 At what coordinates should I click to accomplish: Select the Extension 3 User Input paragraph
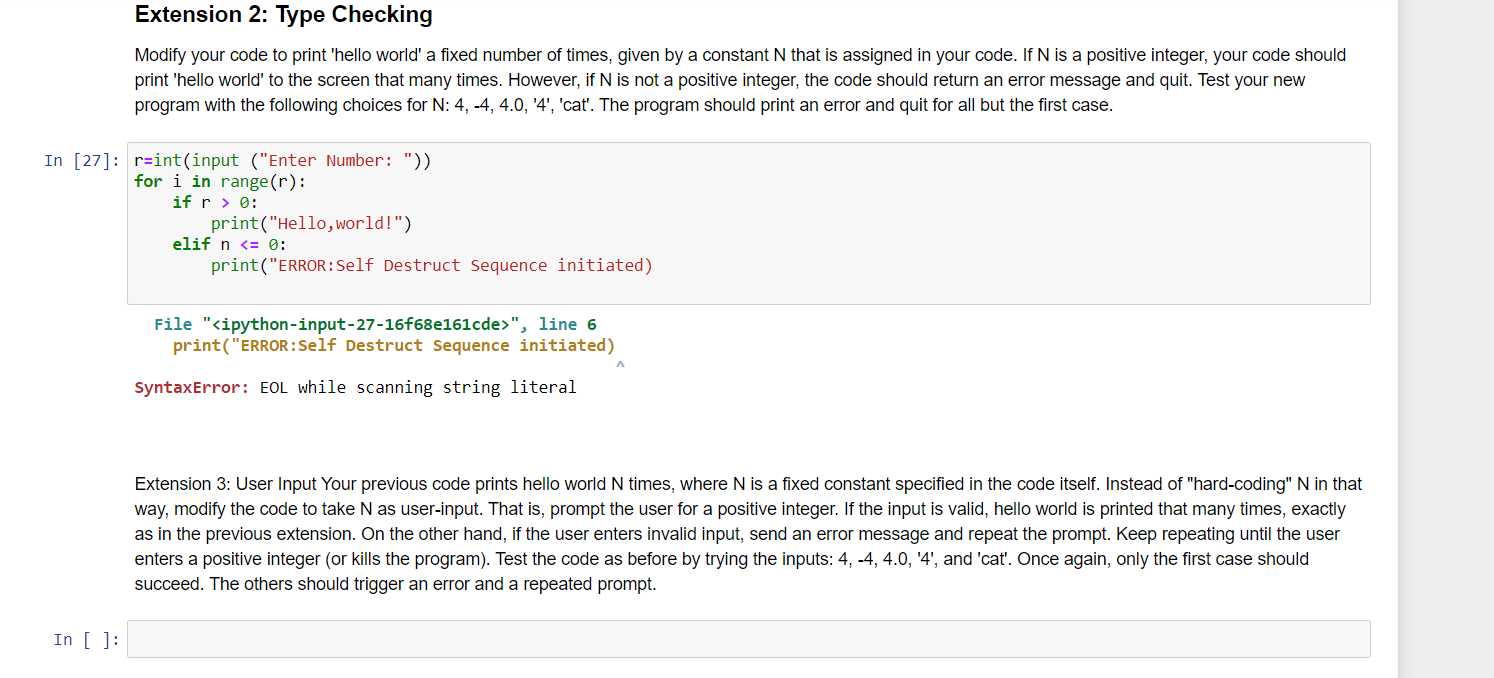[748, 534]
